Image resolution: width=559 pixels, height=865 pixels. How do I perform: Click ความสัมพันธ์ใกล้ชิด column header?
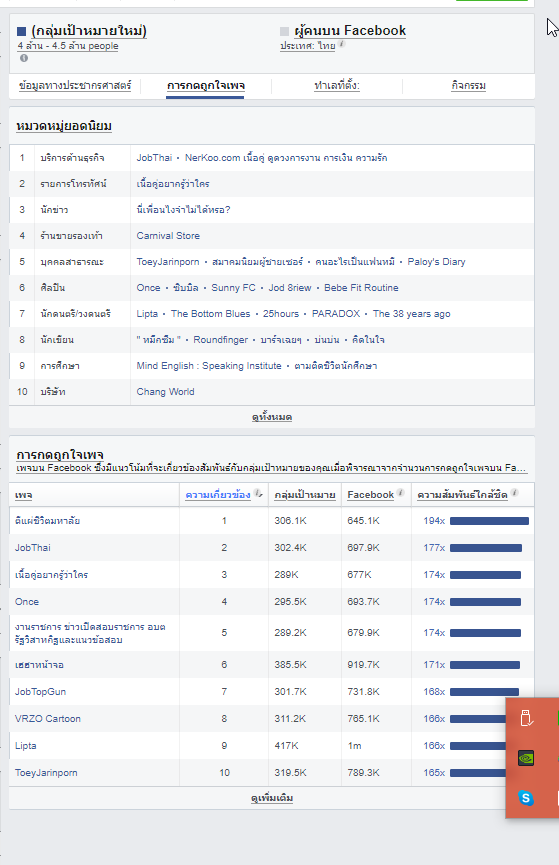pos(462,495)
